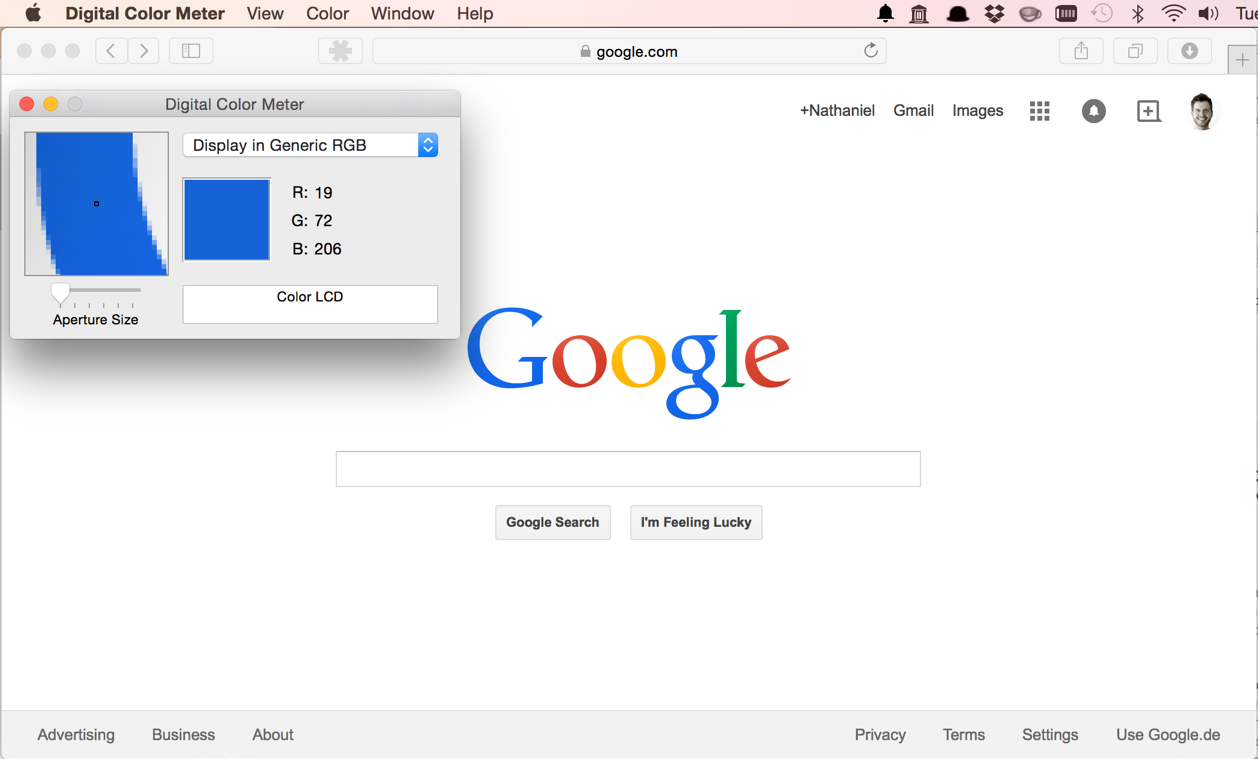Open the Display in Generic RGB dropdown

tap(310, 145)
